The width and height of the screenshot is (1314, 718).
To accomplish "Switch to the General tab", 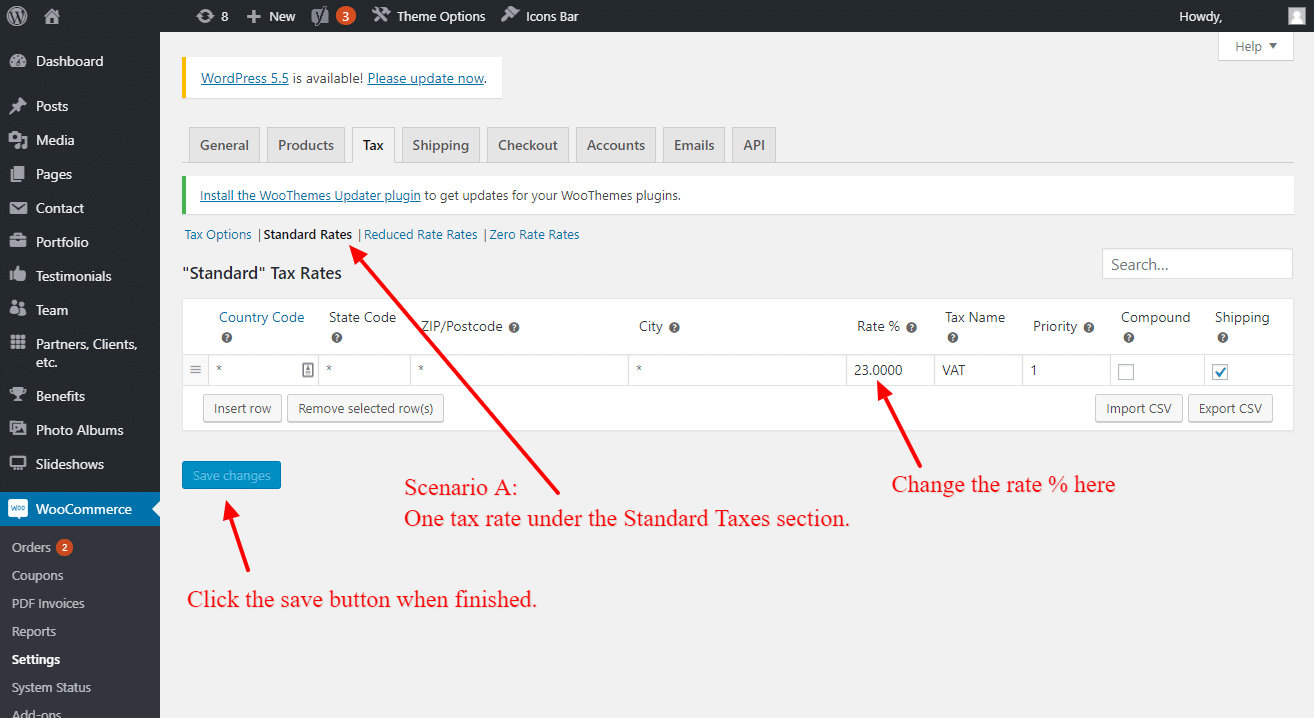I will (224, 145).
